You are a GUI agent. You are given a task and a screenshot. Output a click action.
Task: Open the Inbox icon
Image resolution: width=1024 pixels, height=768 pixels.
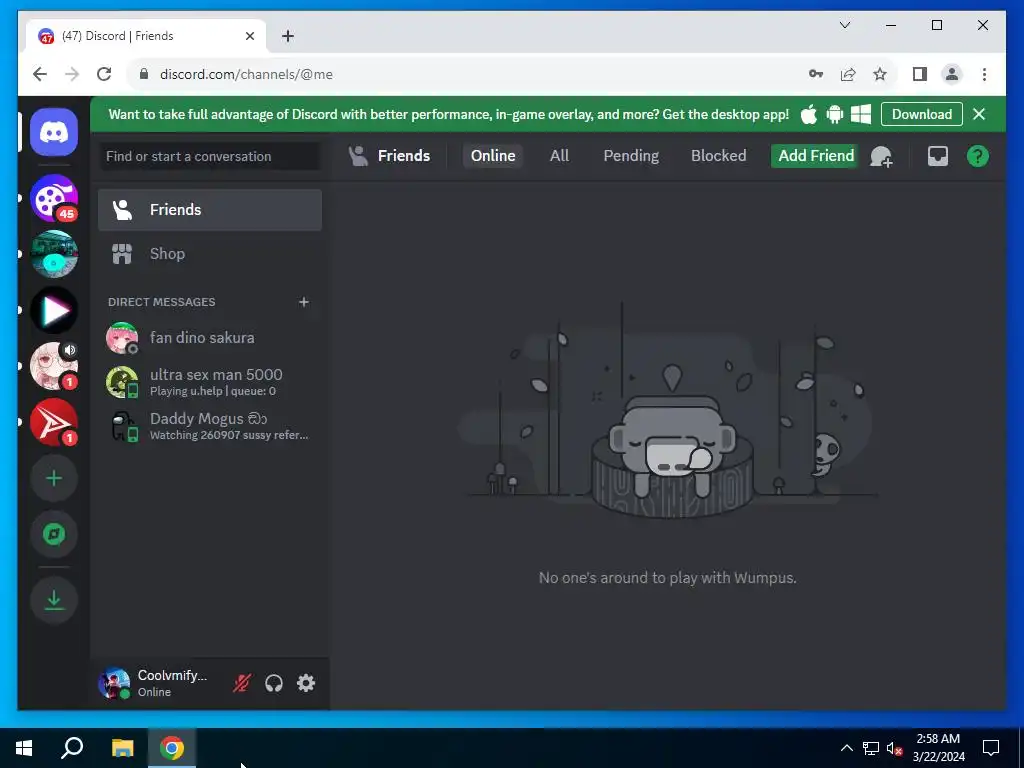point(938,156)
